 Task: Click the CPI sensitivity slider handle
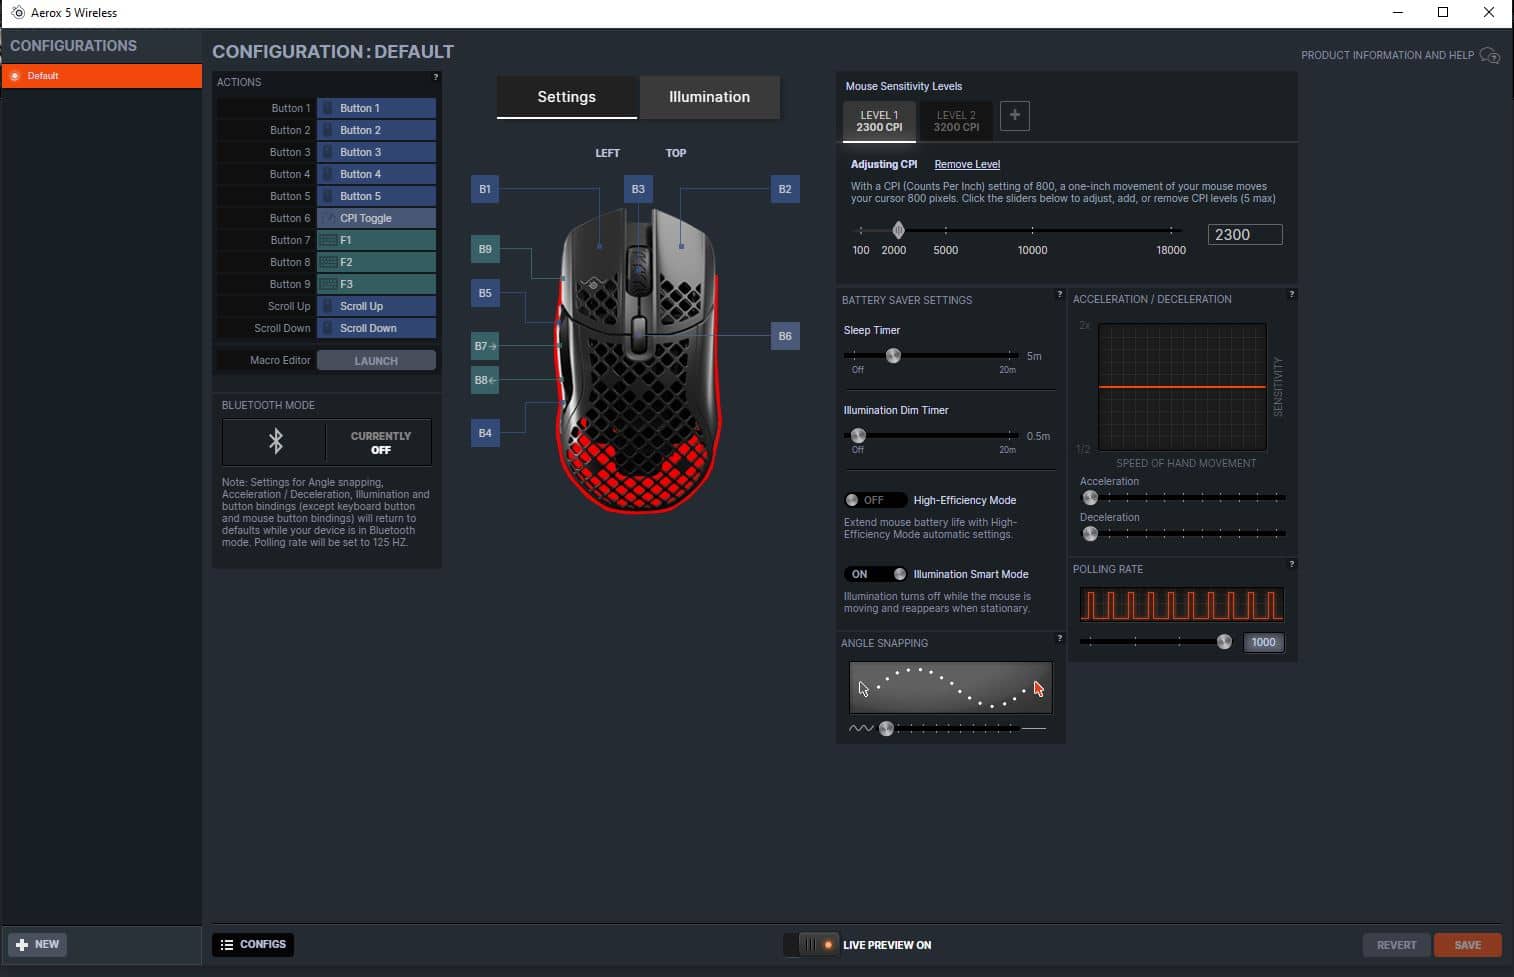click(898, 230)
